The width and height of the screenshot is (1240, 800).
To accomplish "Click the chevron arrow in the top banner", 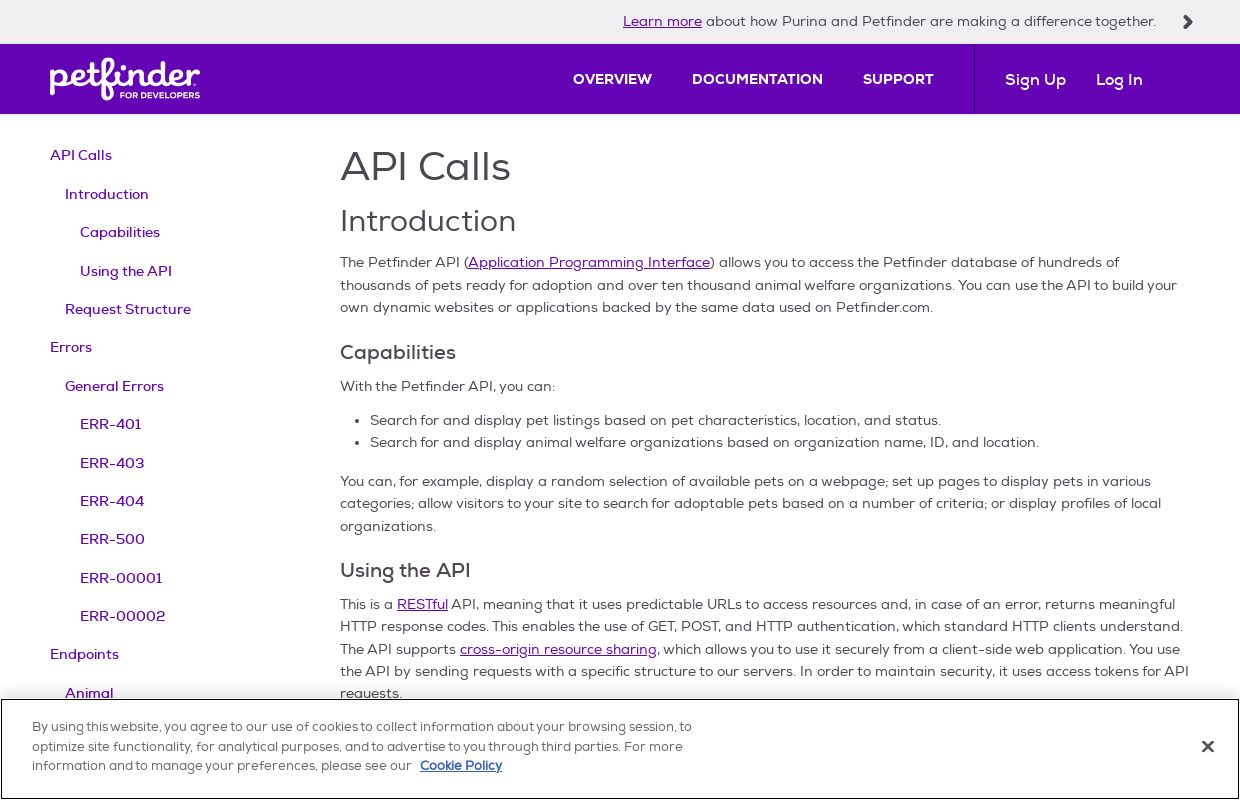I will coord(1188,22).
